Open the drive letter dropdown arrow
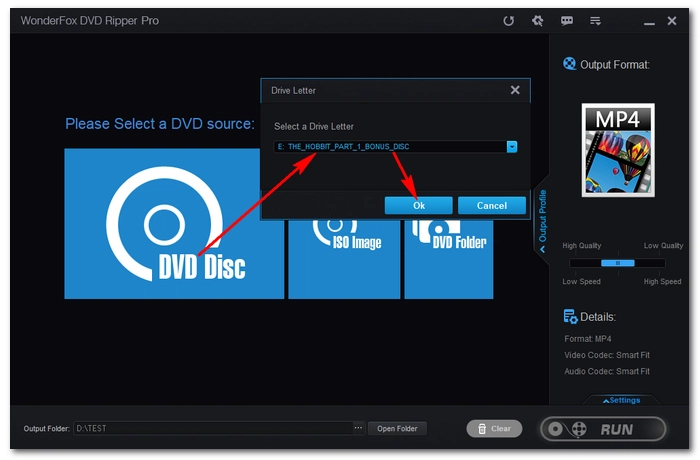Viewport: 700px width, 460px height. point(512,146)
